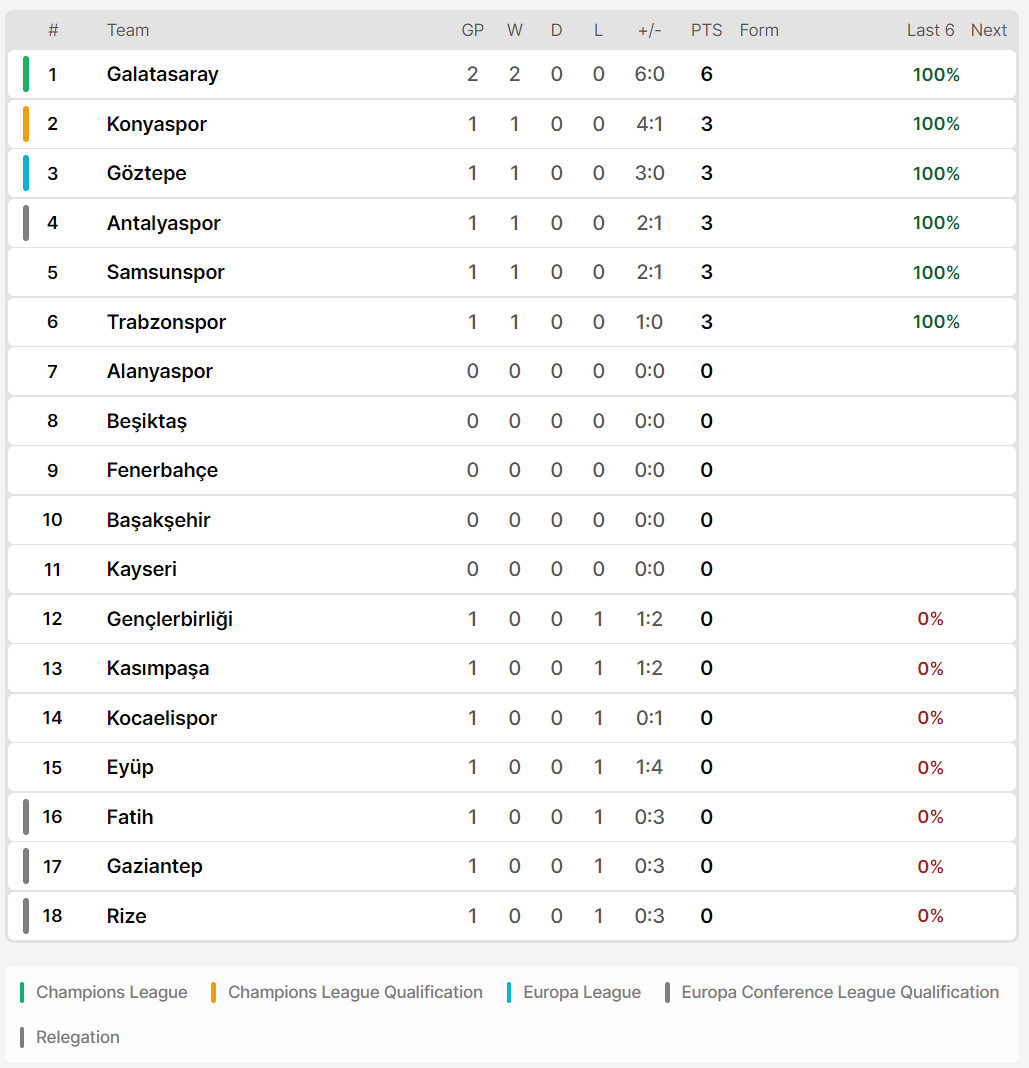Screen dimensions: 1029x1068
Task: Open the Galatasaray team row
Action: (511, 74)
